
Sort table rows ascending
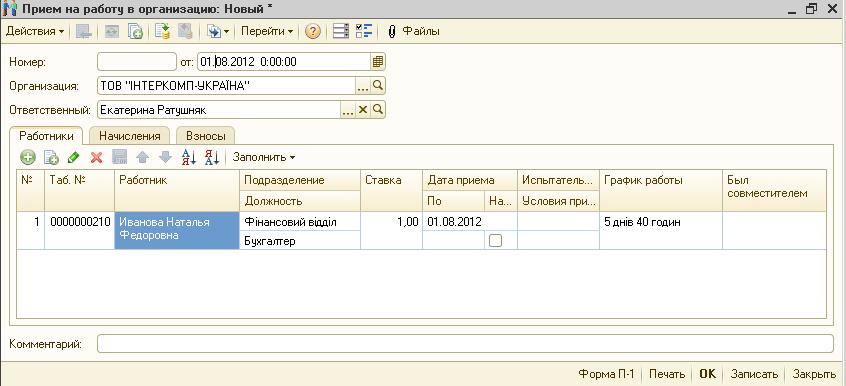coord(189,158)
